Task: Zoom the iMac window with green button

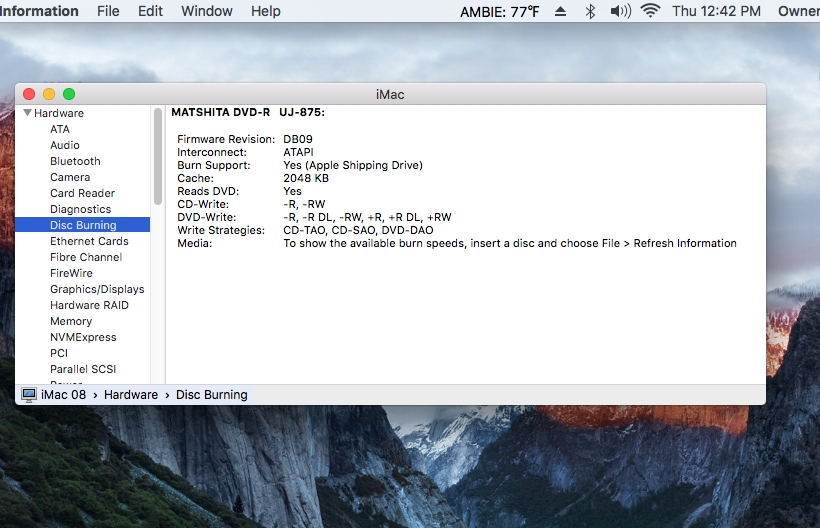Action: pos(69,94)
